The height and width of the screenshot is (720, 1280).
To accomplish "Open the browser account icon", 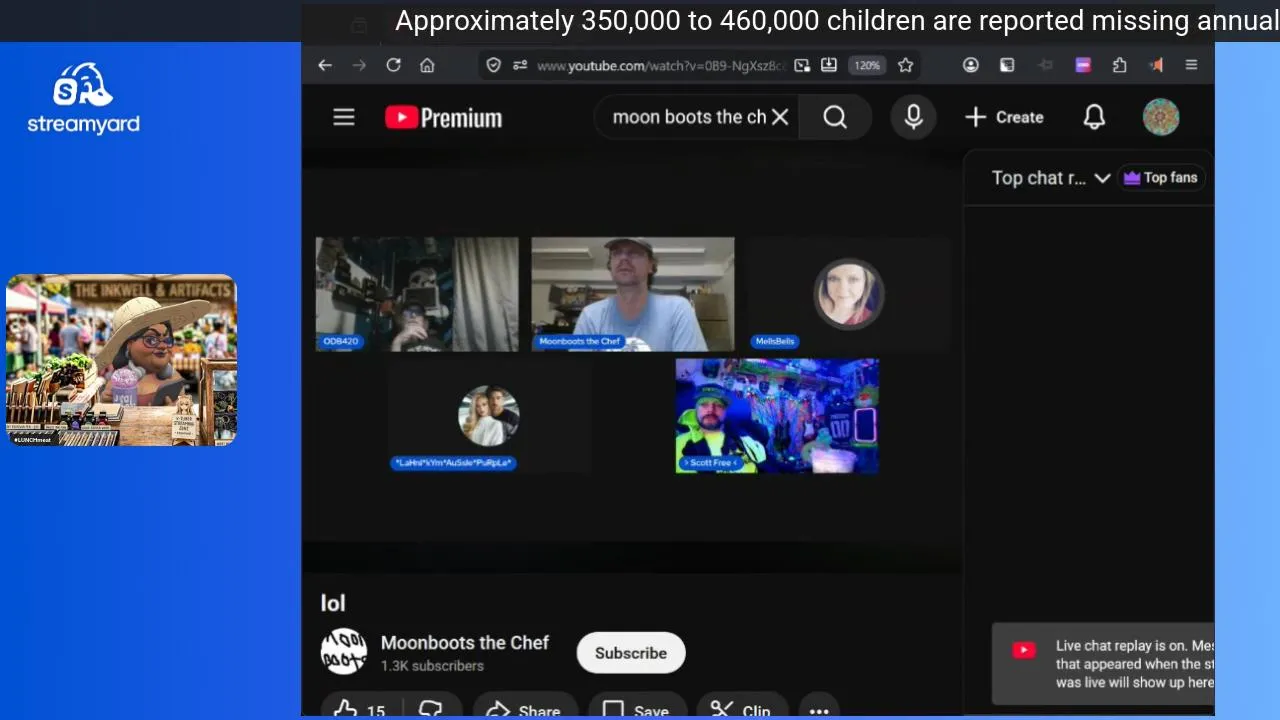I will point(970,65).
